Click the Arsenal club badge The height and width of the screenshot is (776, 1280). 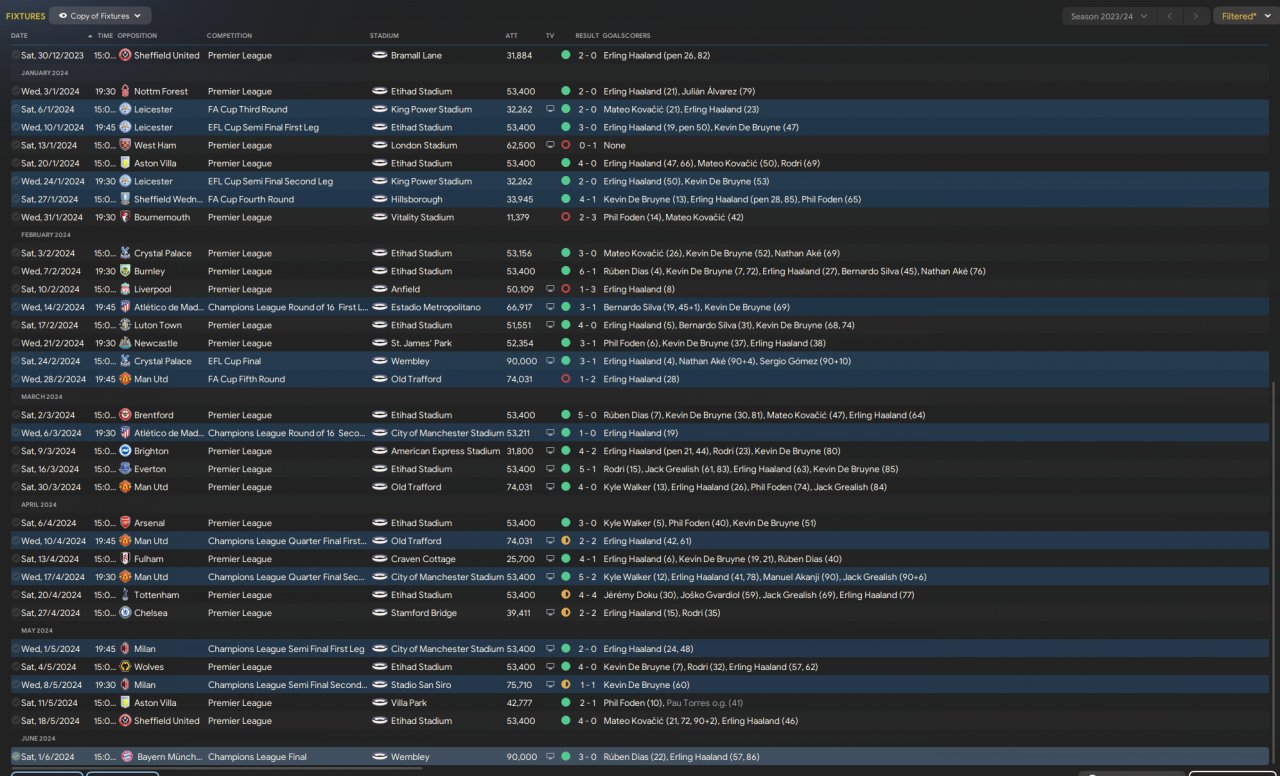pyautogui.click(x=125, y=523)
